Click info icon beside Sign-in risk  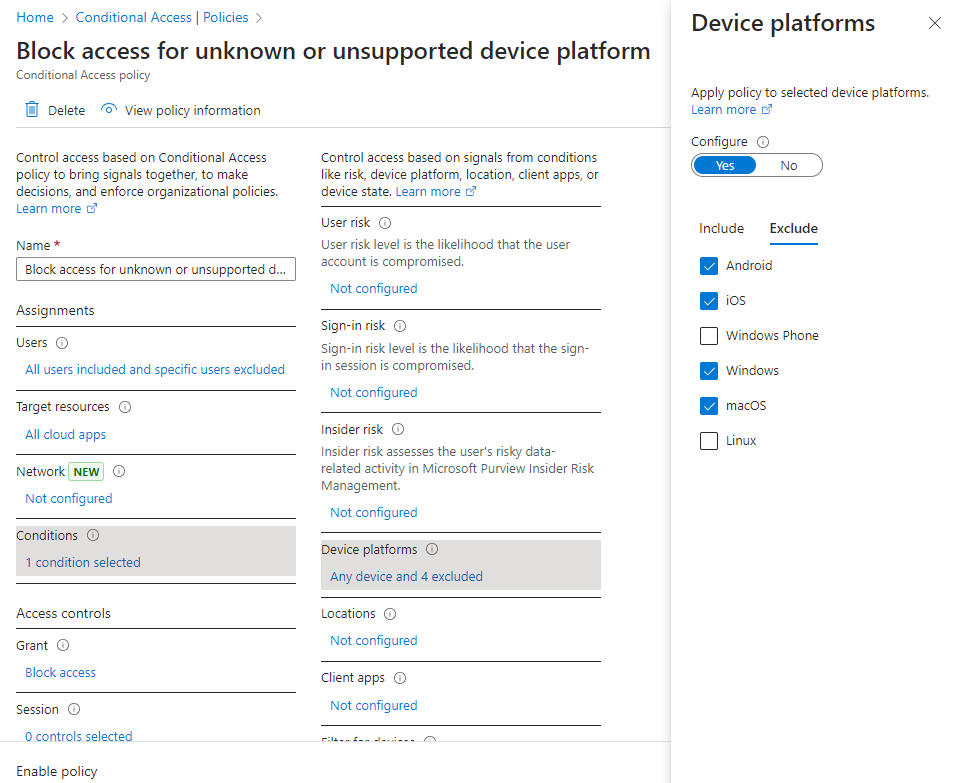pos(400,326)
